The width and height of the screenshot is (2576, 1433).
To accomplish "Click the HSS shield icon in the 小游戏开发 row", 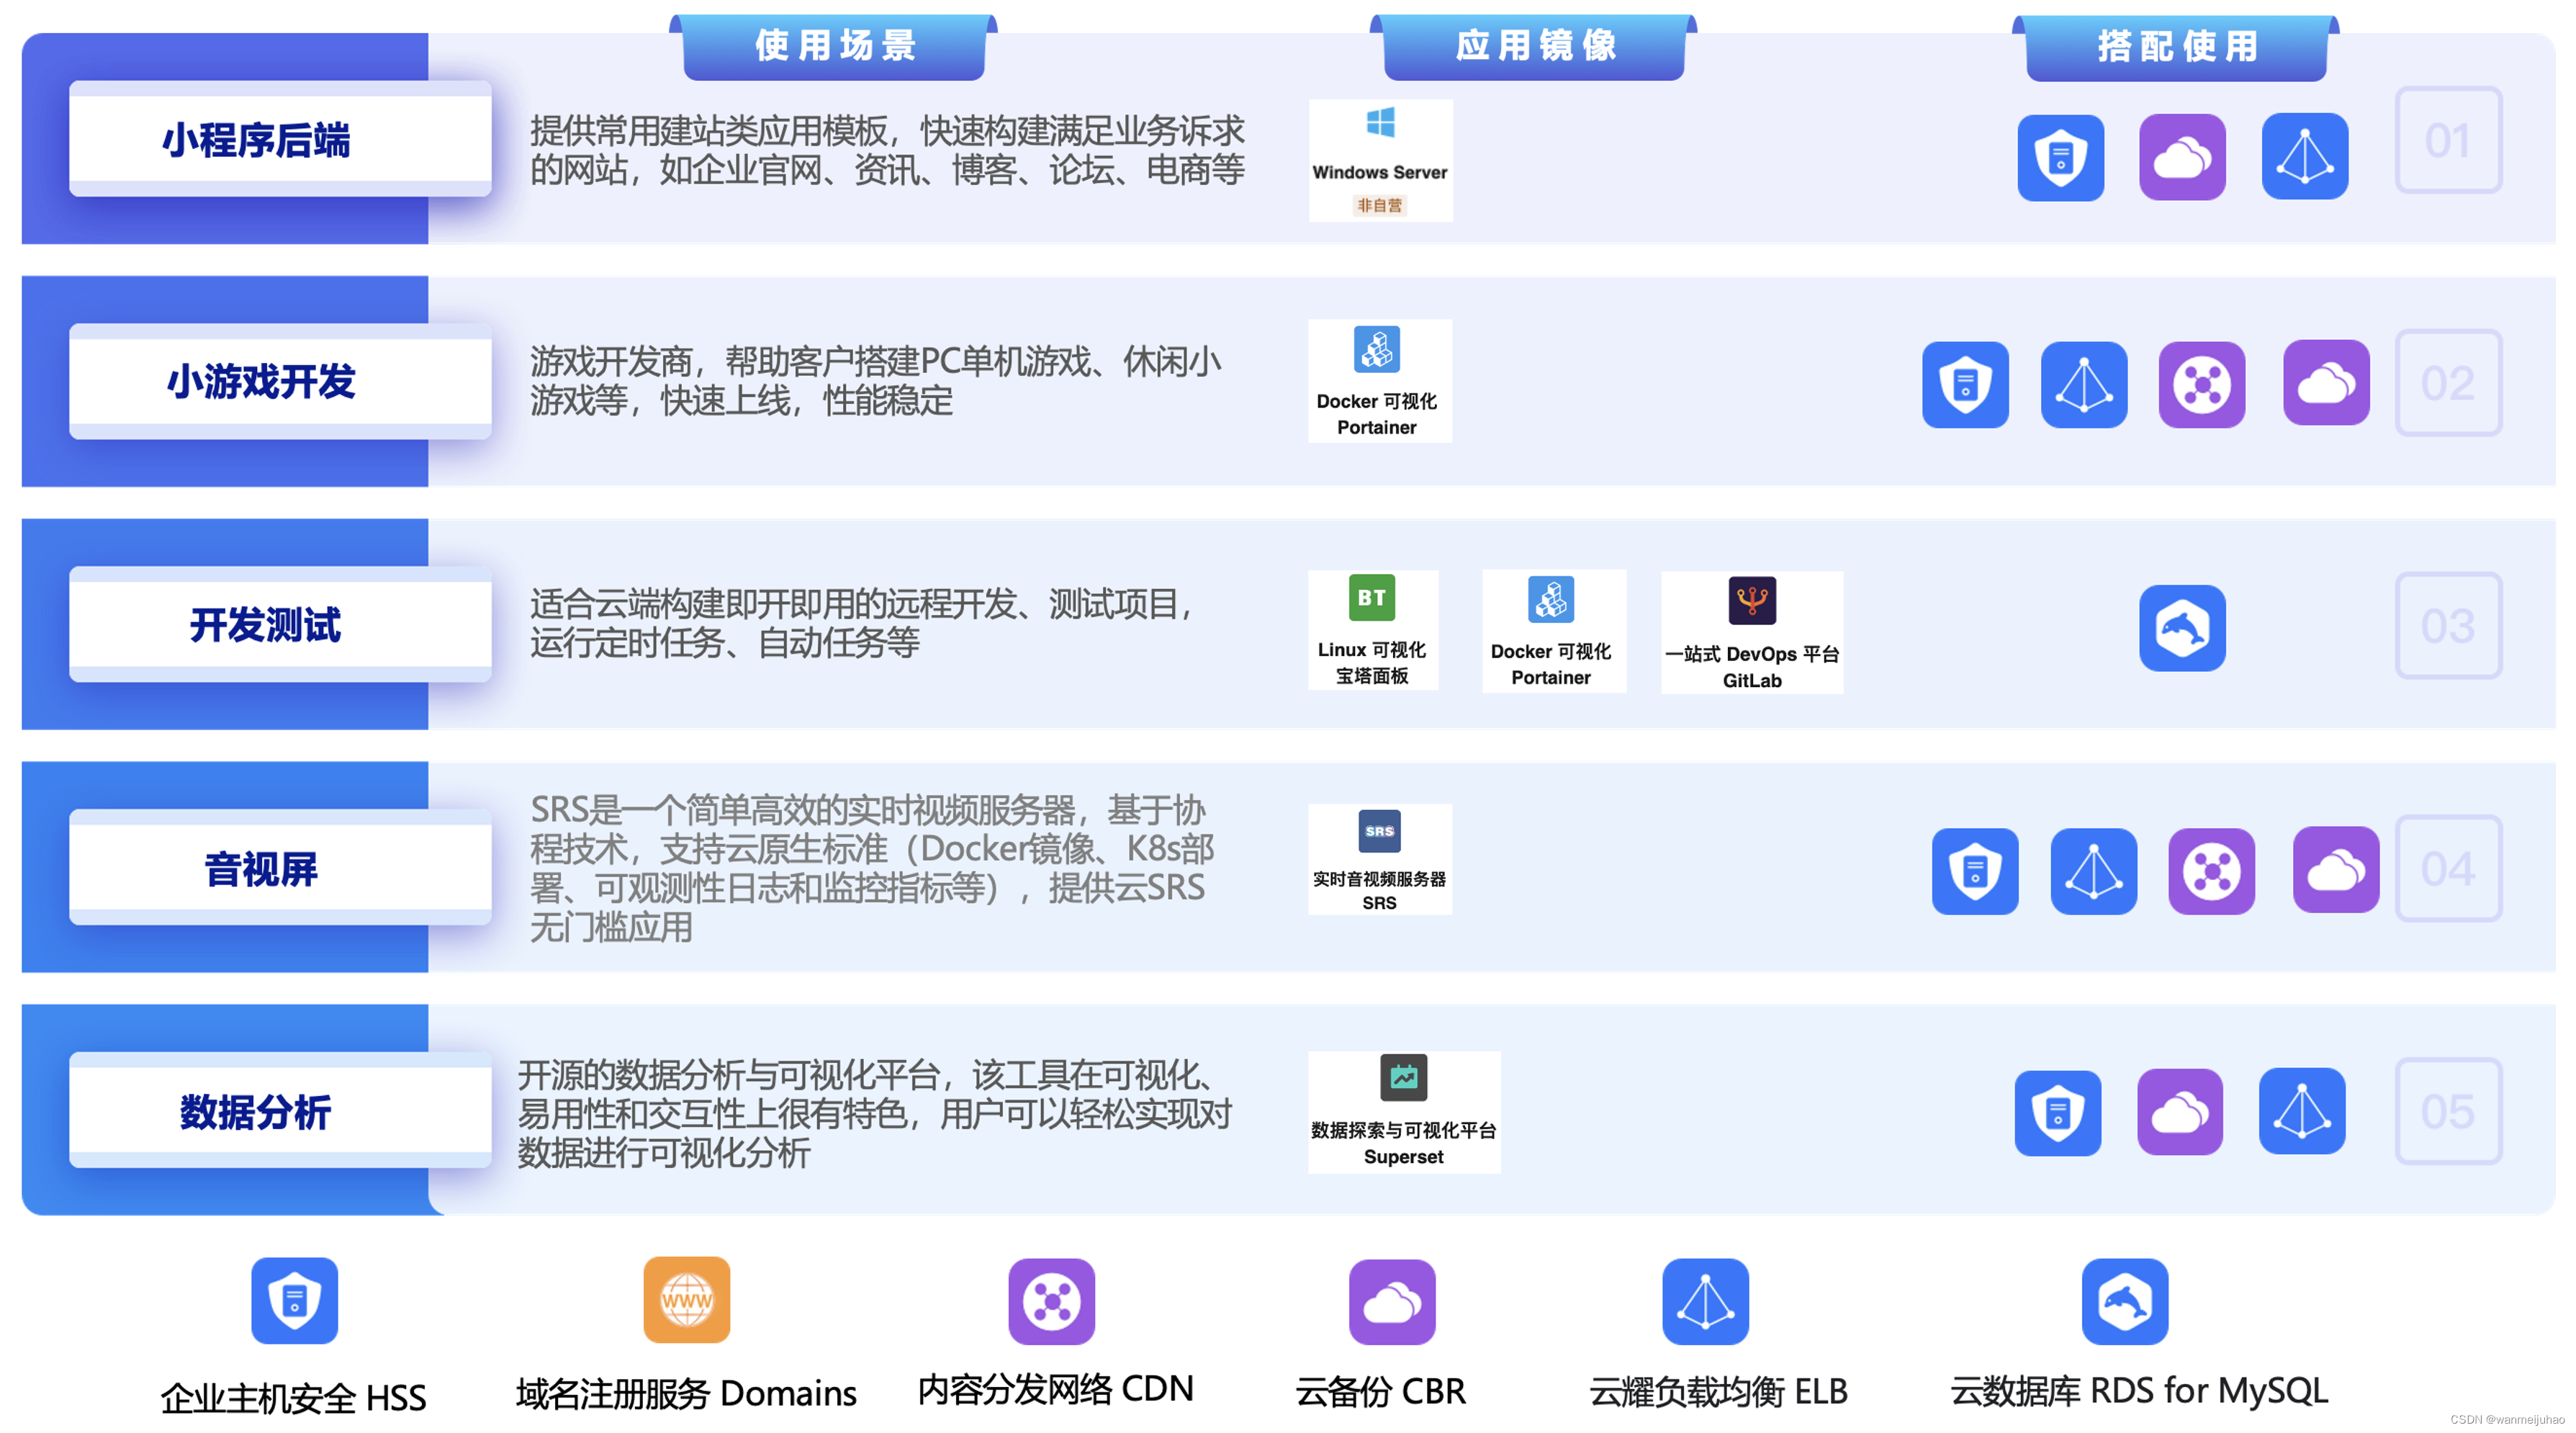I will pos(1965,384).
